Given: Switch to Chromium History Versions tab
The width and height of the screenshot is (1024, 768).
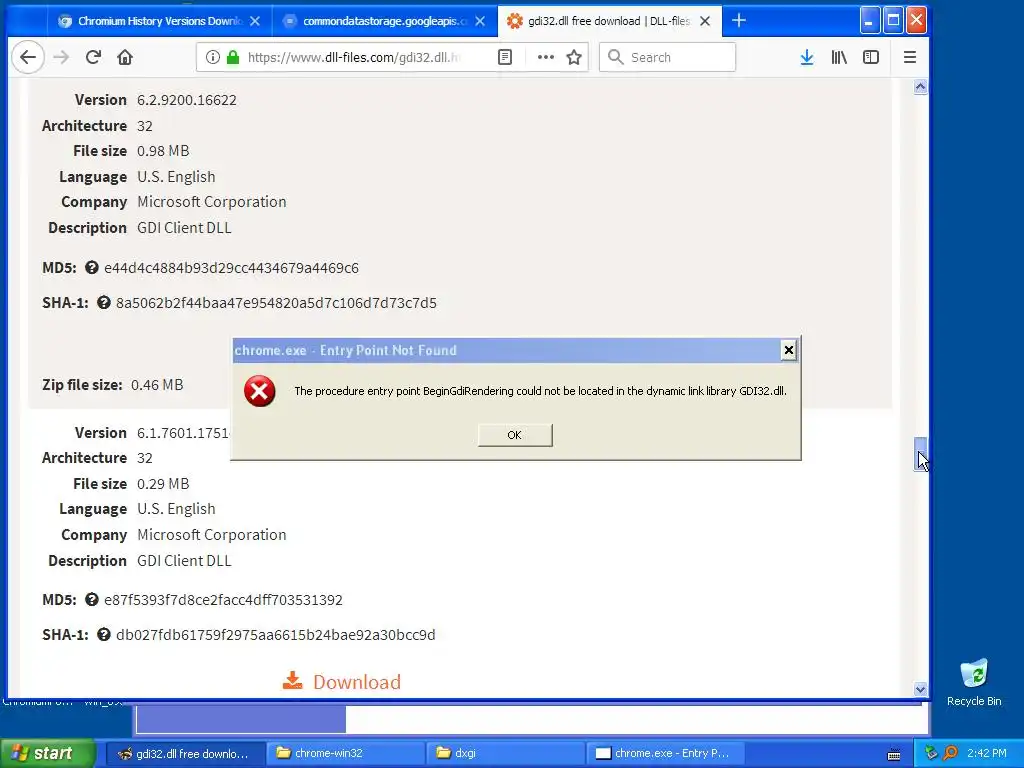Looking at the screenshot, I should pyautogui.click(x=159, y=22).
